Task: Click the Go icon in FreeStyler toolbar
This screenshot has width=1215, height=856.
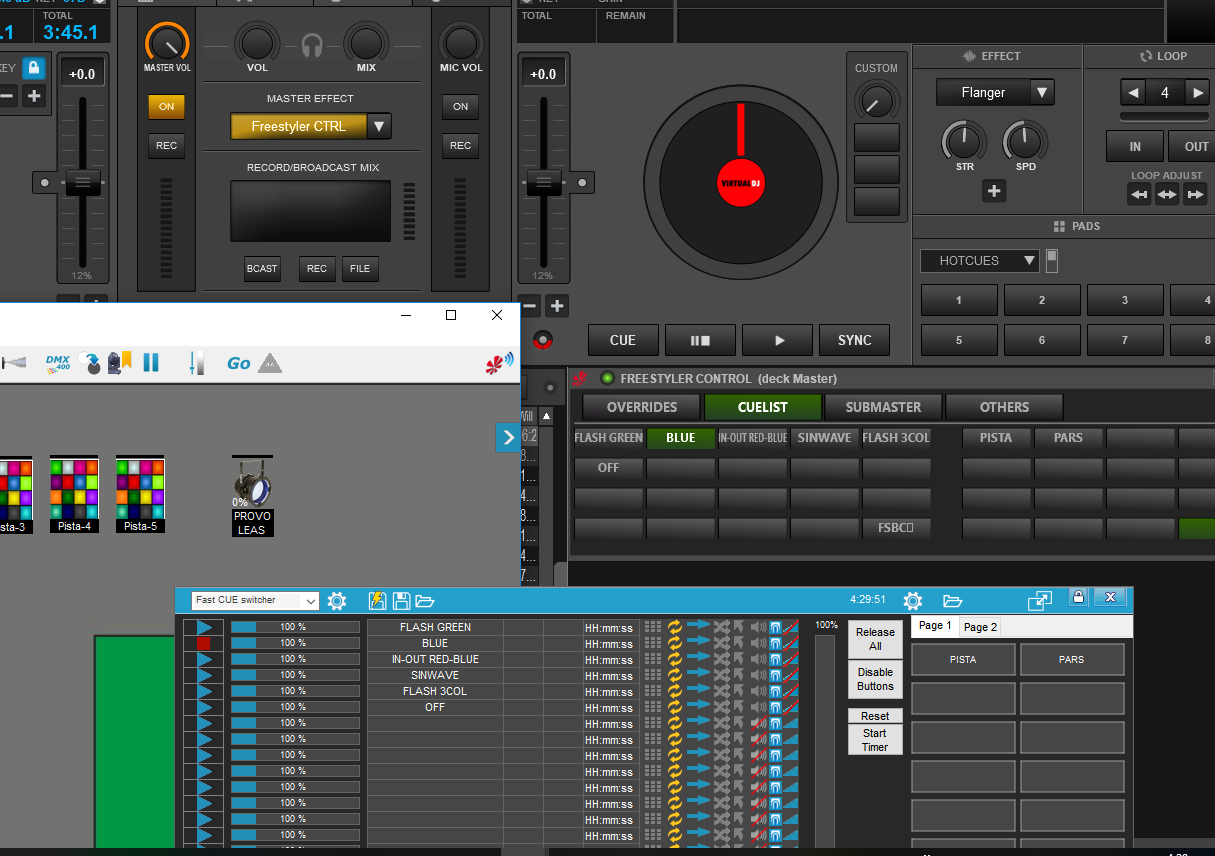Action: click(238, 363)
